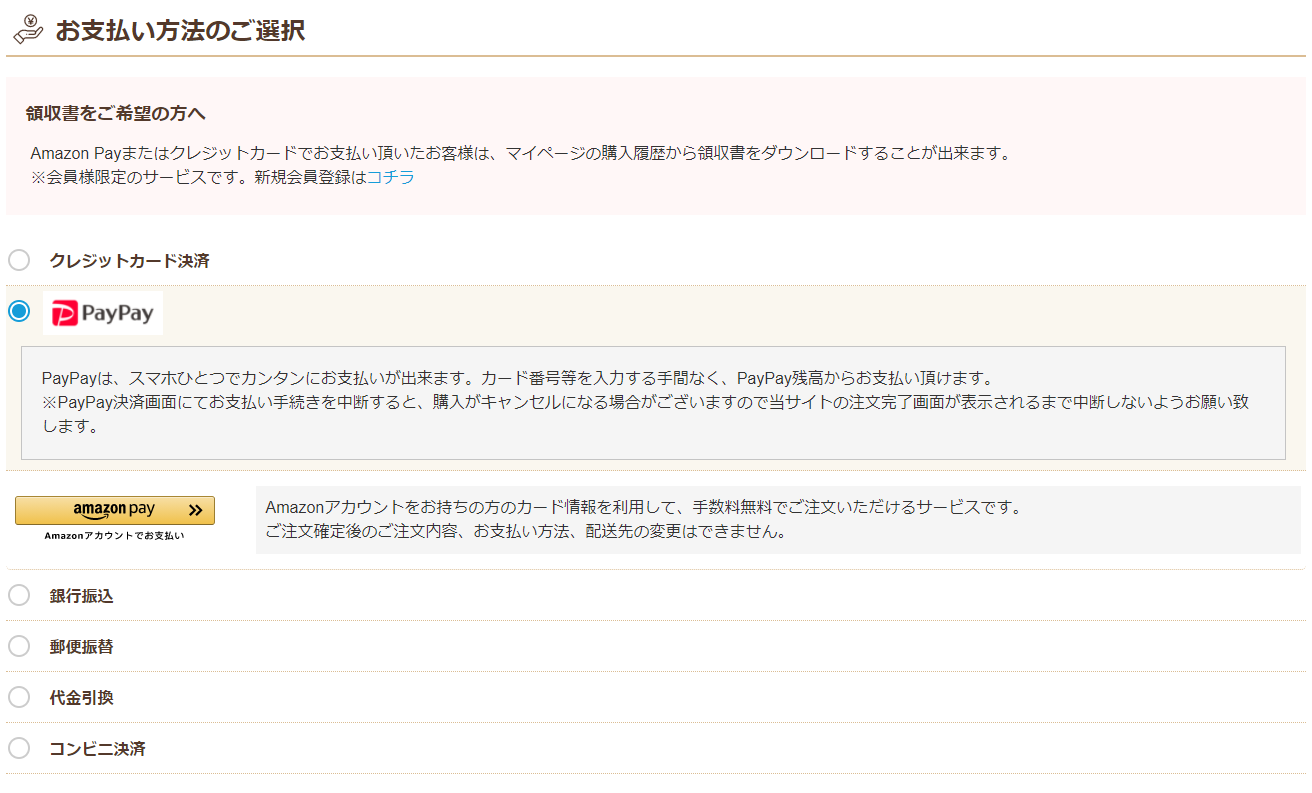This screenshot has height=793, width=1312.
Task: Click the PayPay description text box
Action: coord(653,403)
